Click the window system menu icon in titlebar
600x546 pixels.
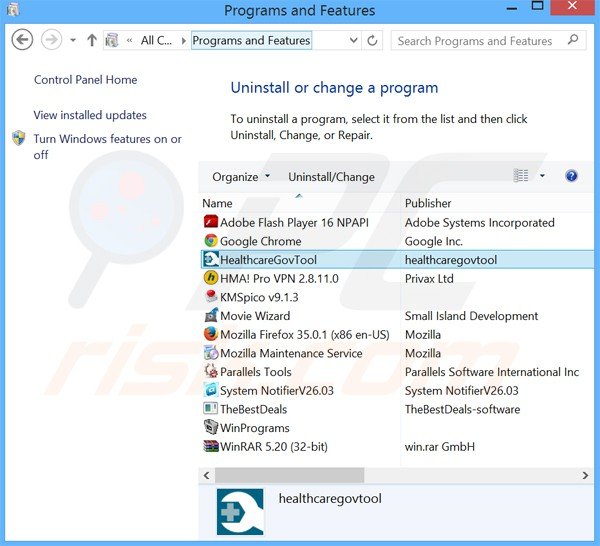coord(13,9)
